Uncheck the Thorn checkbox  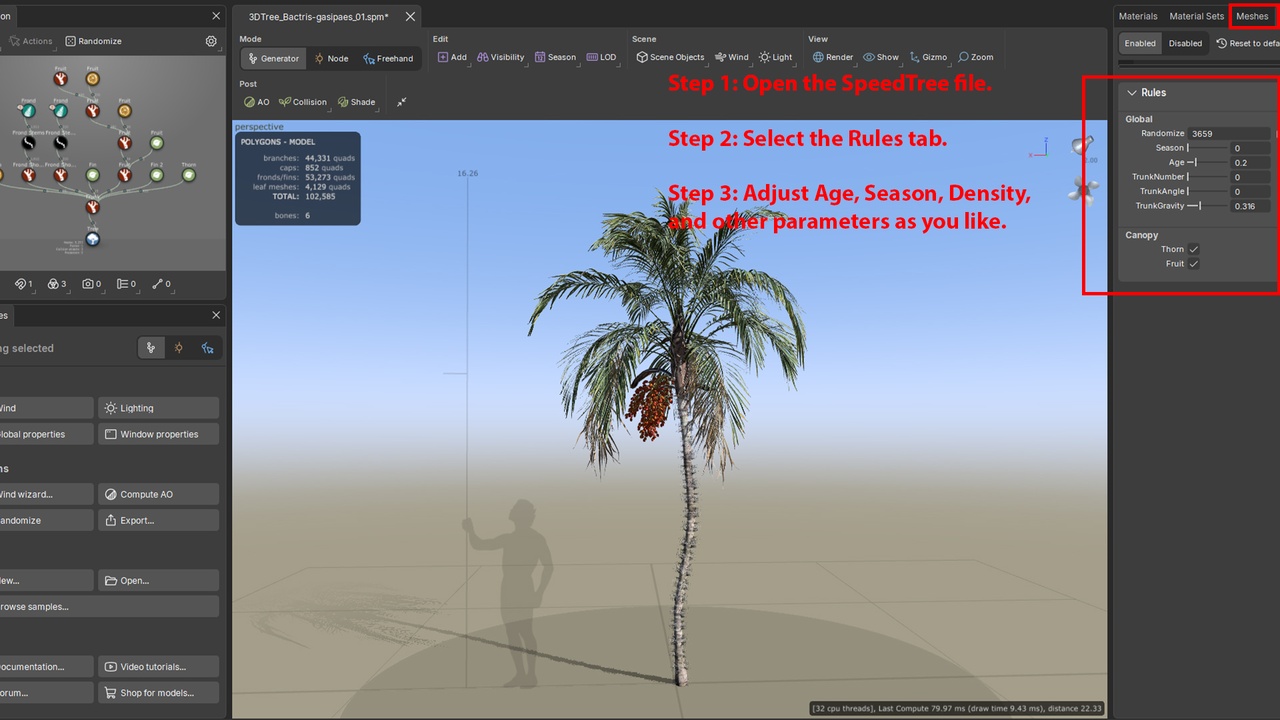pyautogui.click(x=1193, y=249)
